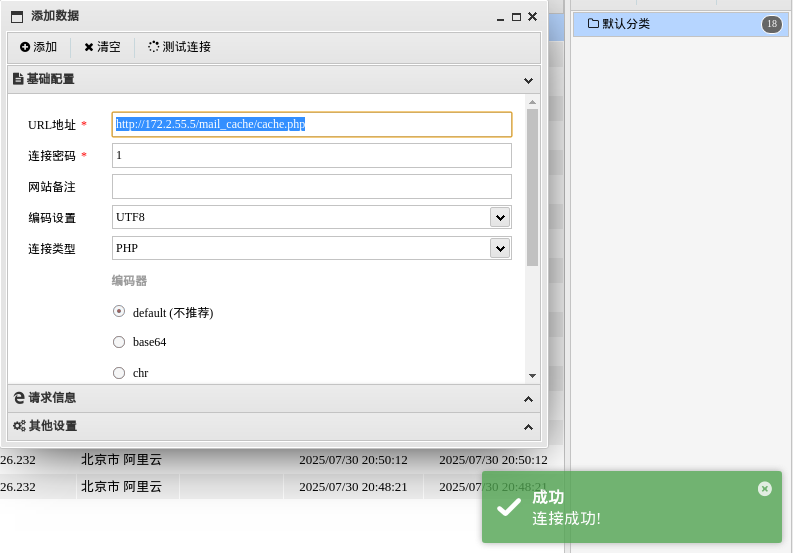Click the UTF8 encoding combo box

tap(312, 218)
